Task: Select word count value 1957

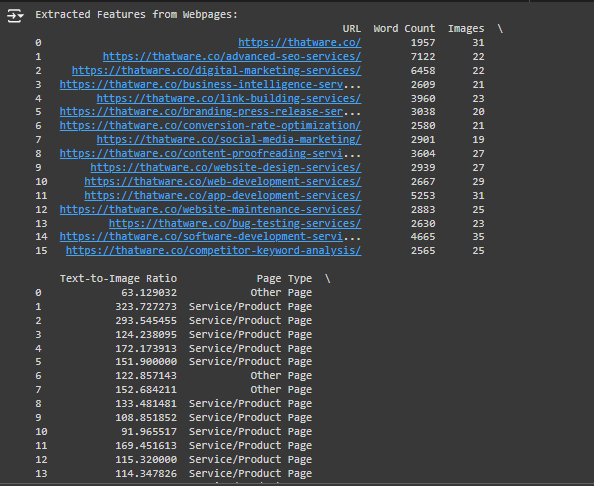Action: coord(423,43)
